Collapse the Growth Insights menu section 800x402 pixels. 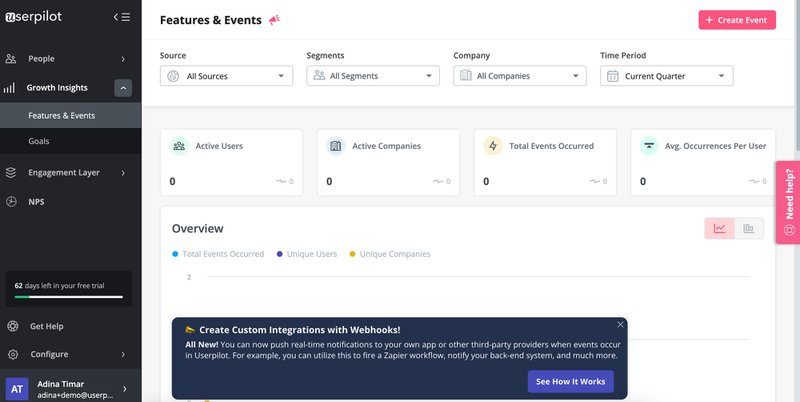coord(123,88)
